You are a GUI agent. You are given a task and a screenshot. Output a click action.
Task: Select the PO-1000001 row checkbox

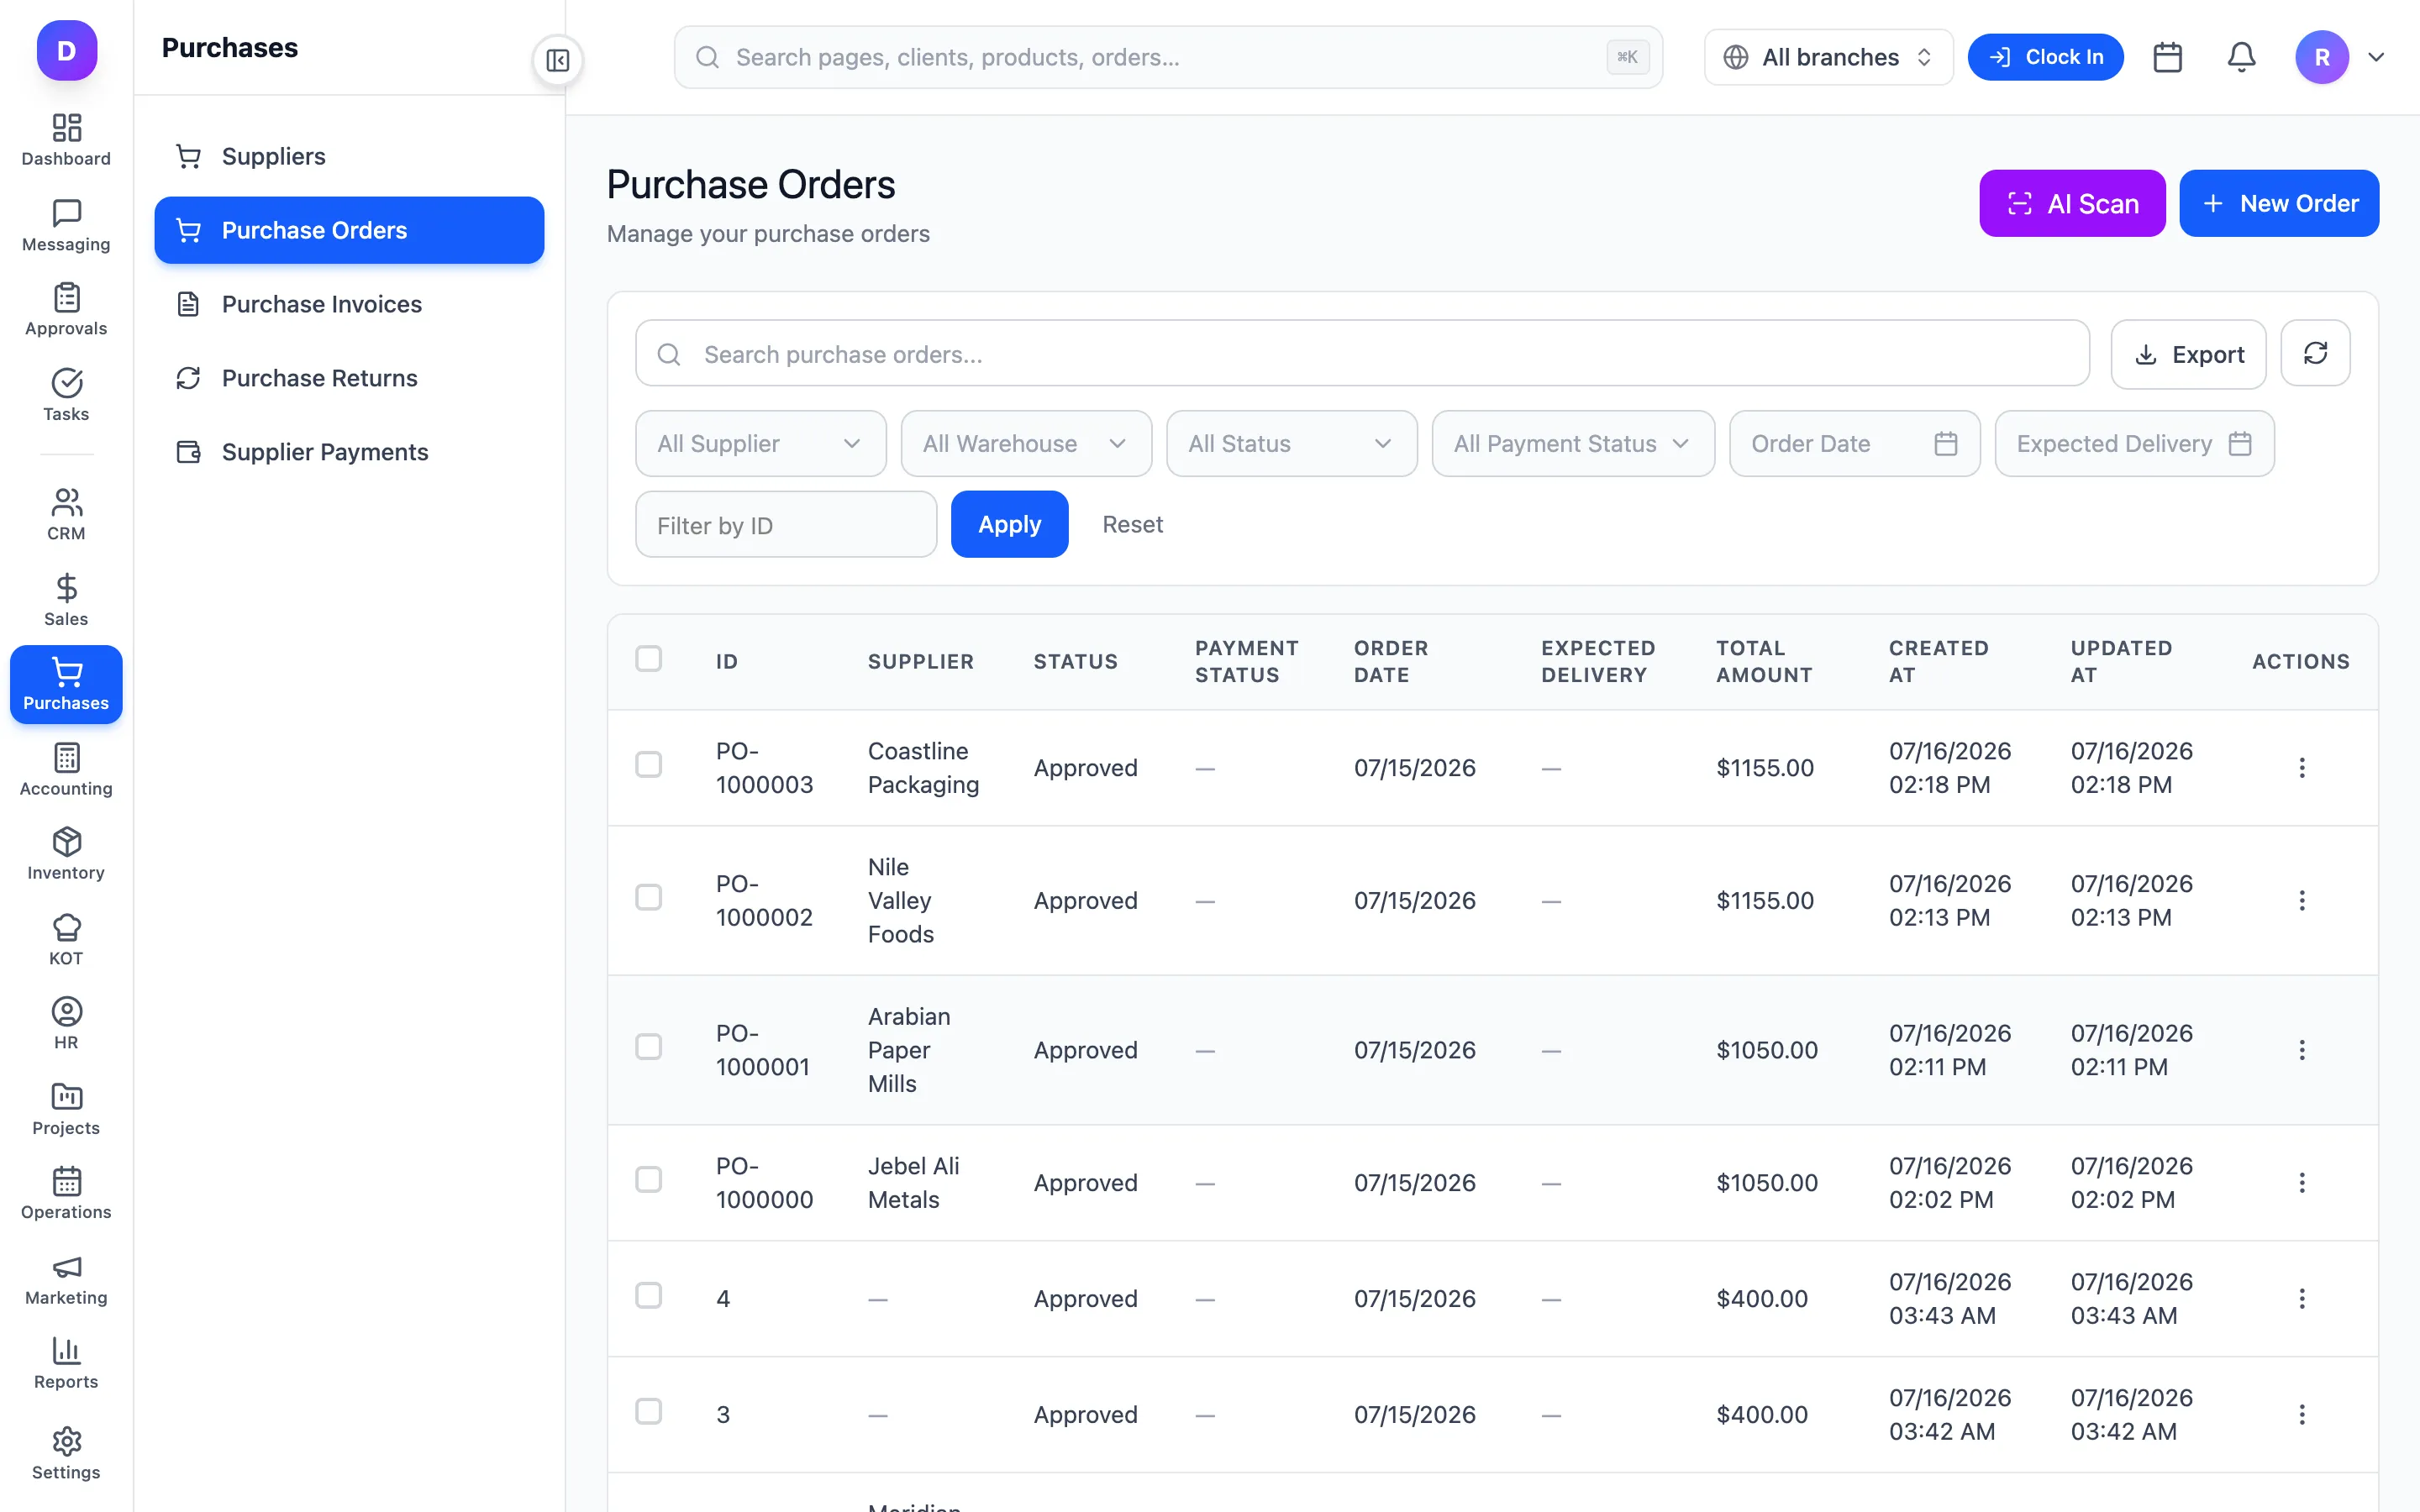649,1047
